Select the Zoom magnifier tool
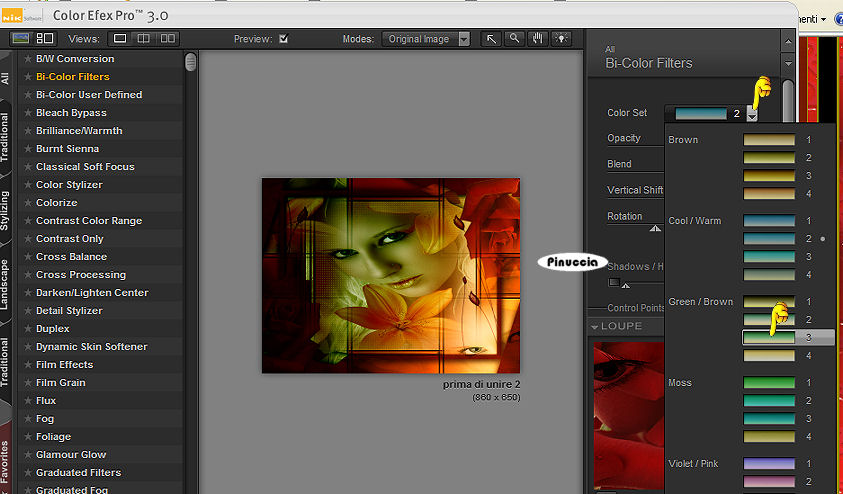This screenshot has height=494, width=843. pyautogui.click(x=515, y=39)
